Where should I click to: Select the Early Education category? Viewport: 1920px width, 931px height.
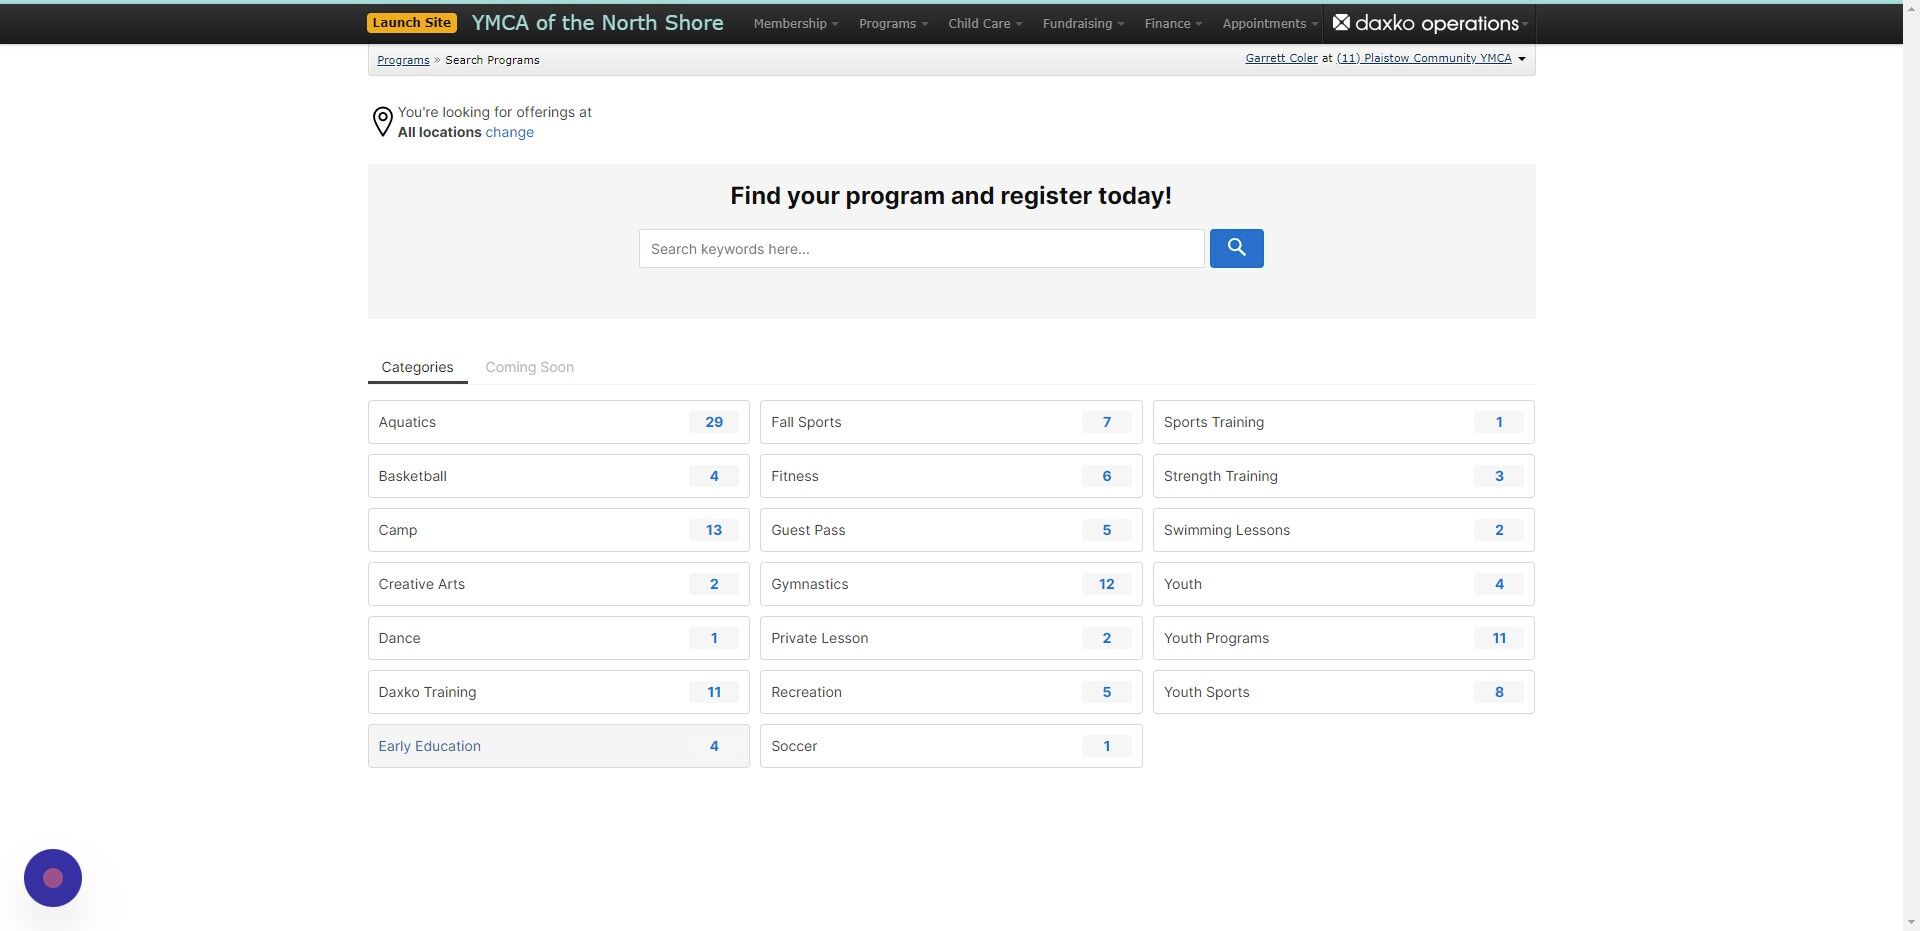click(558, 746)
